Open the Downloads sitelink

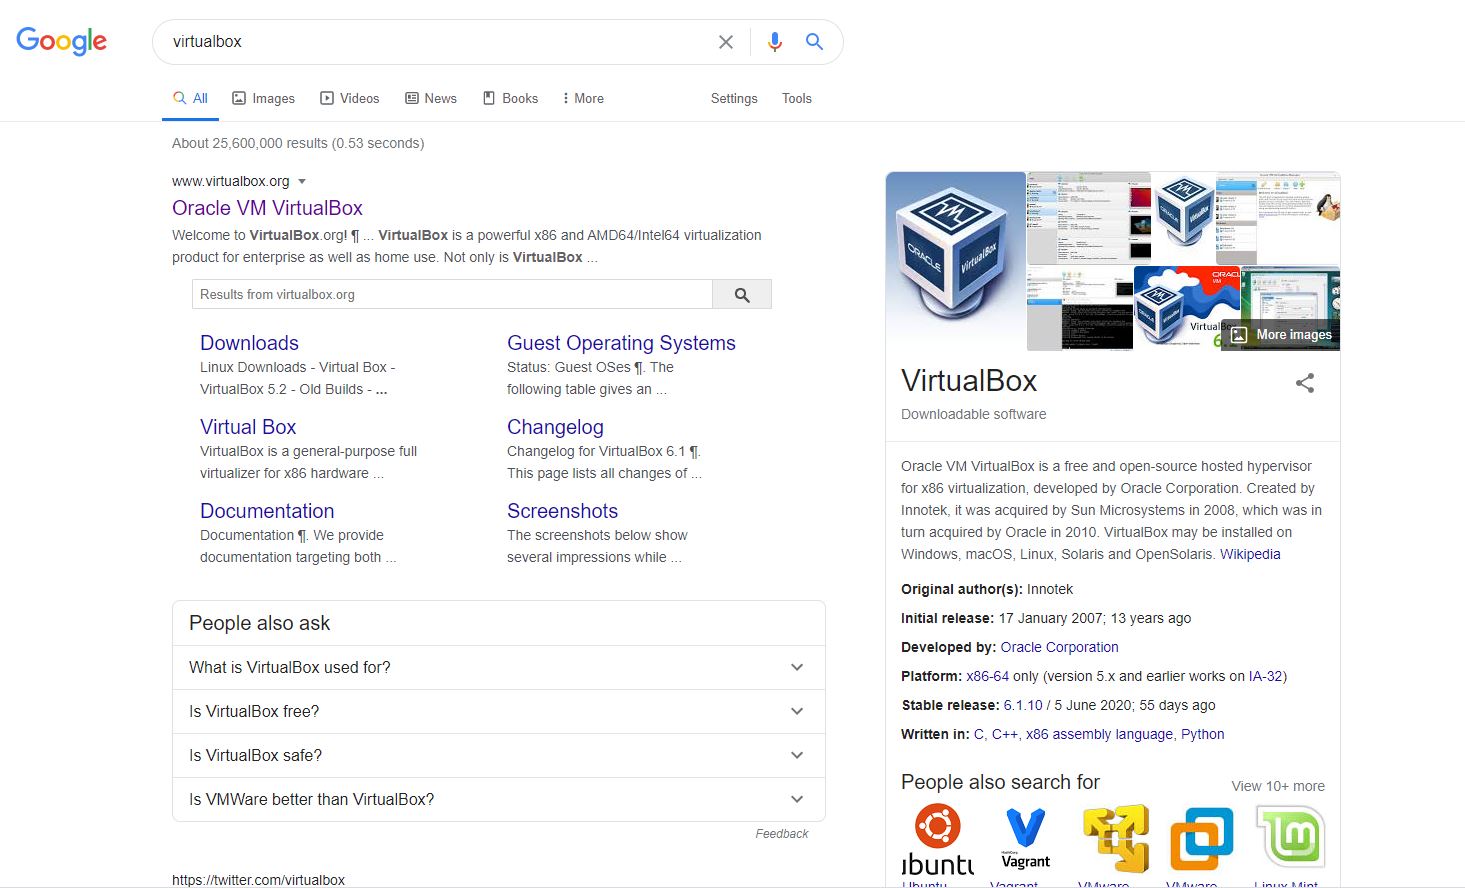(249, 343)
